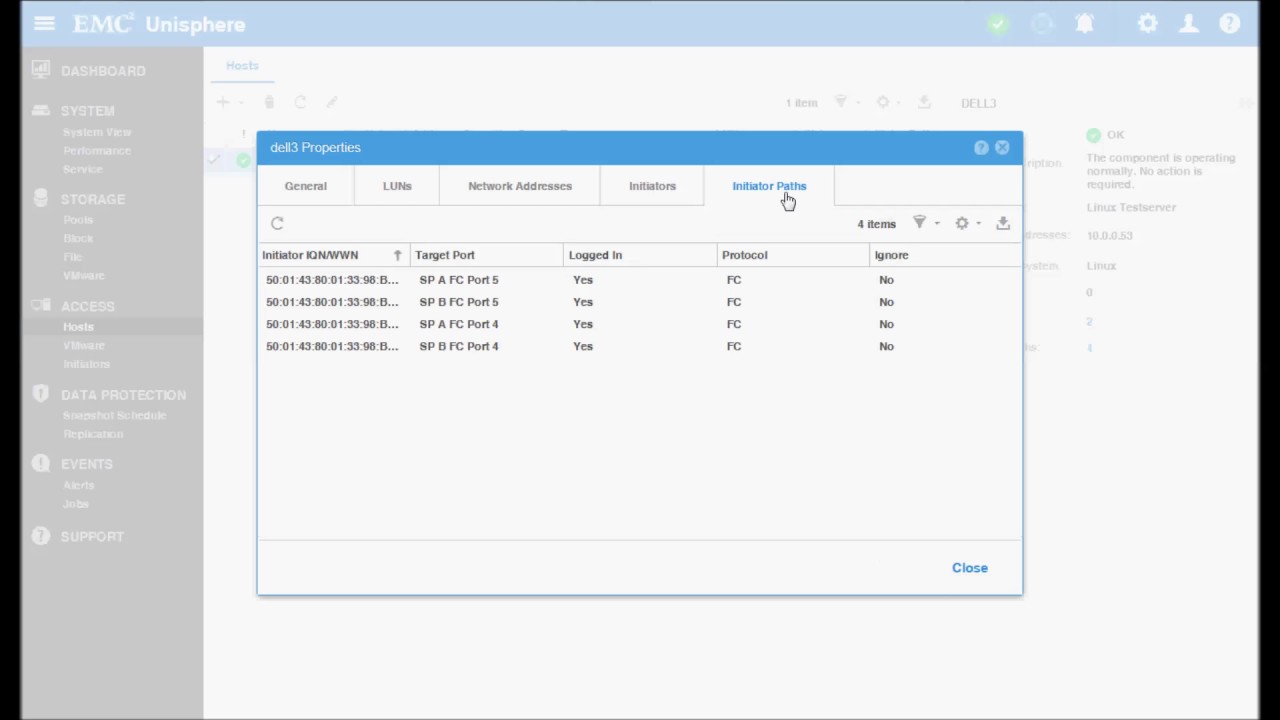Open the System section in sidebar
Image resolution: width=1280 pixels, height=720 pixels.
[x=87, y=111]
